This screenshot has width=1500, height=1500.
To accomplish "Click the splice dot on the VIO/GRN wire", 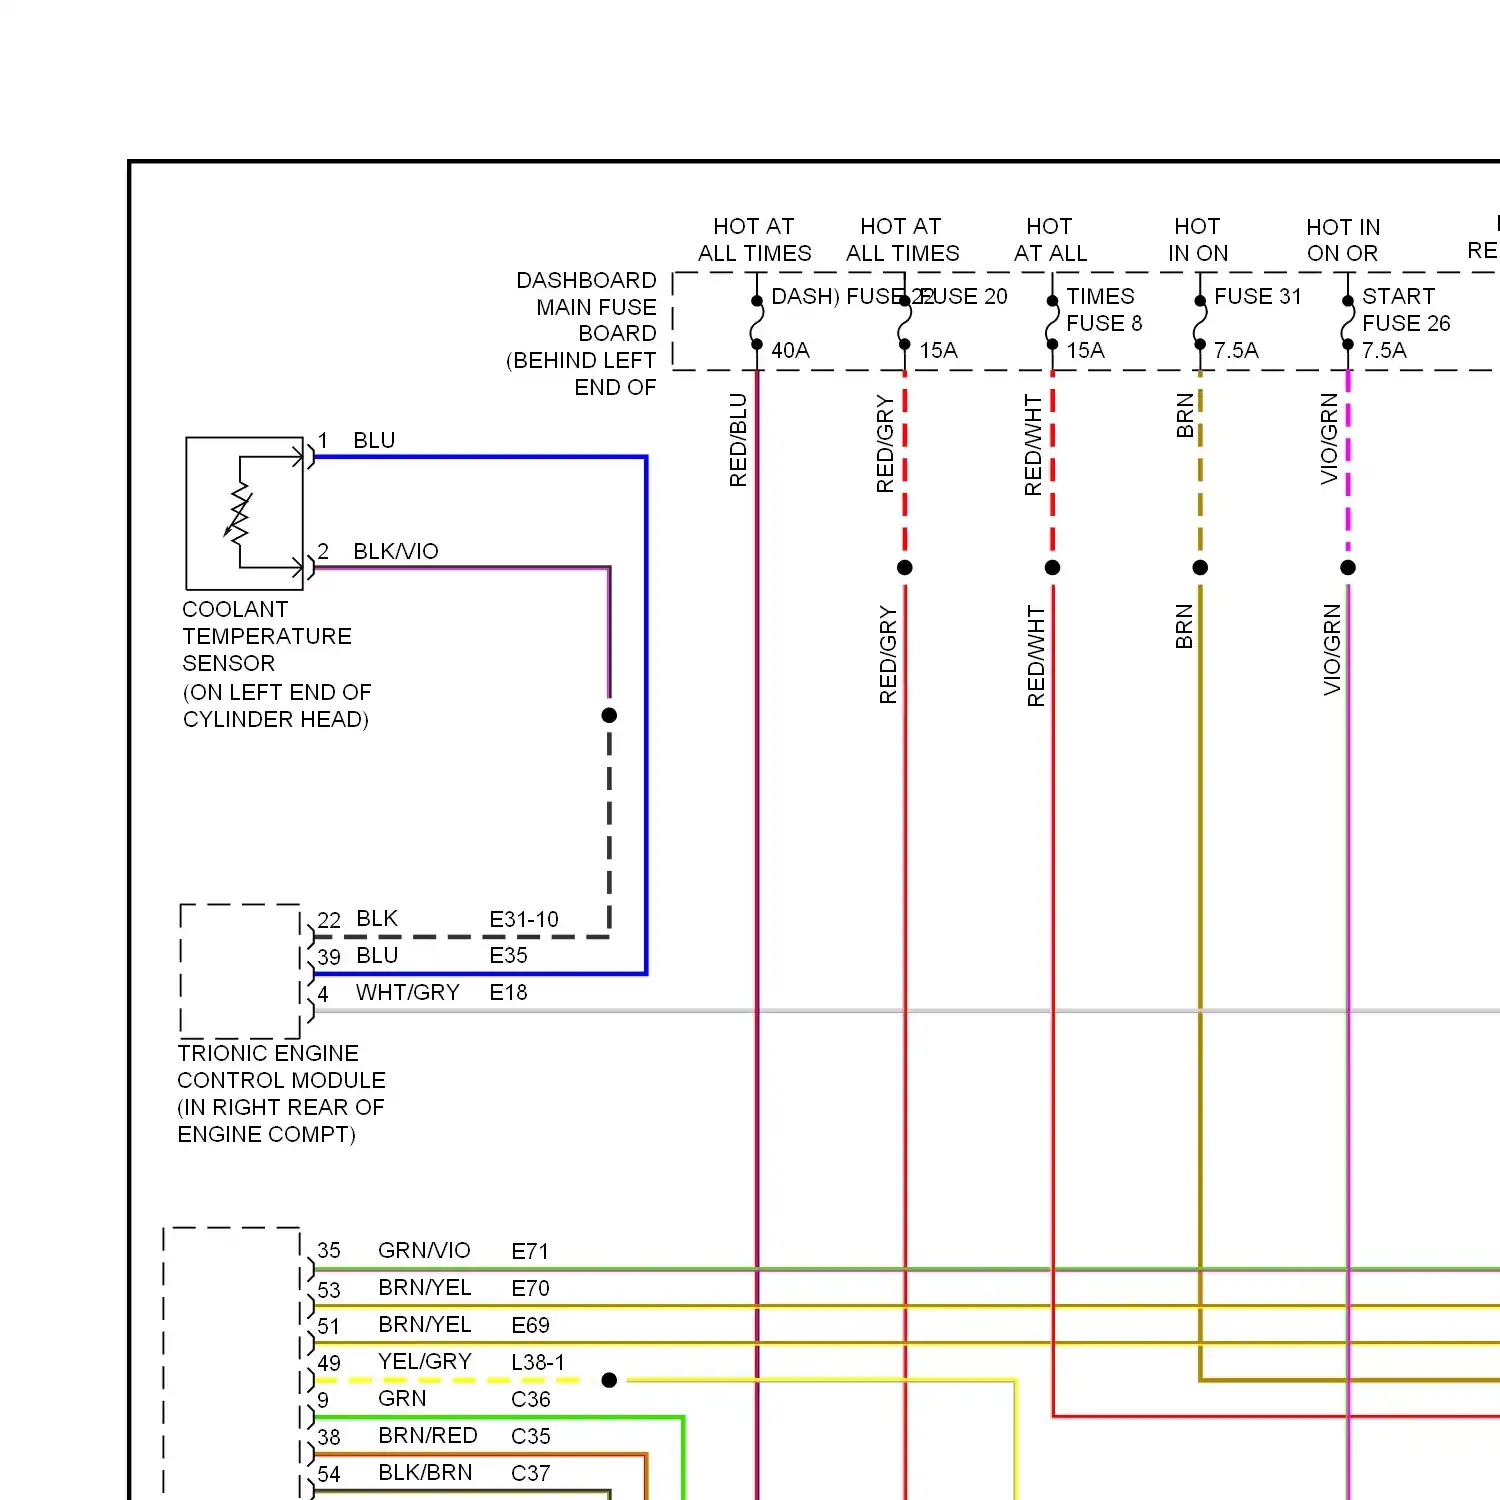I will tap(1348, 568).
